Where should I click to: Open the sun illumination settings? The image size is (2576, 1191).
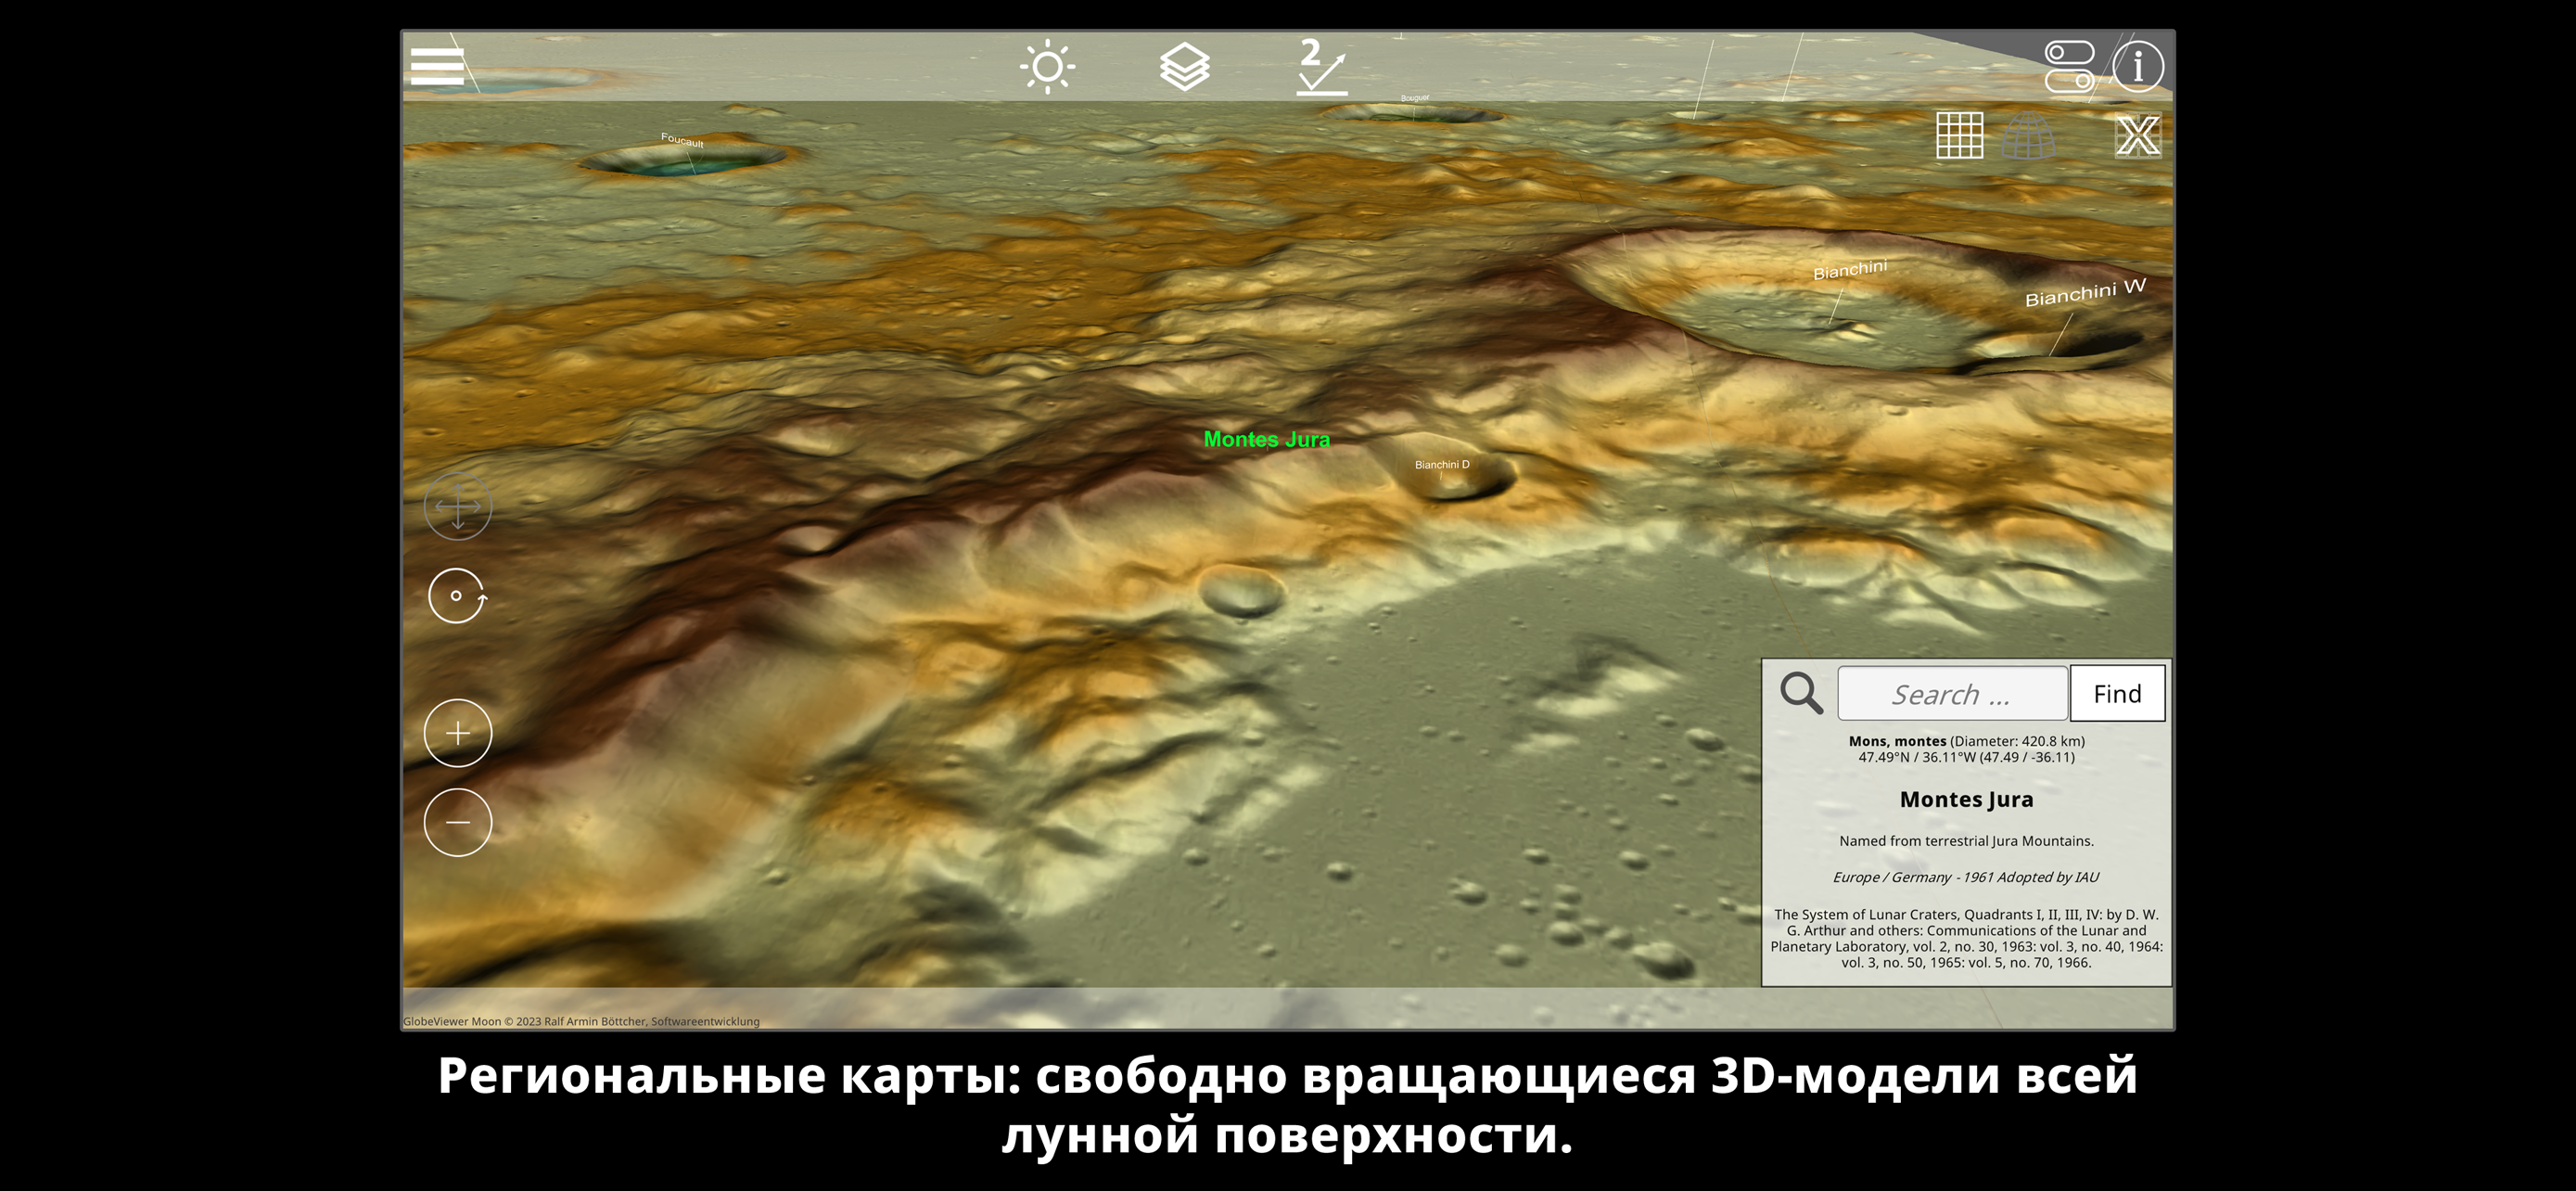1047,67
